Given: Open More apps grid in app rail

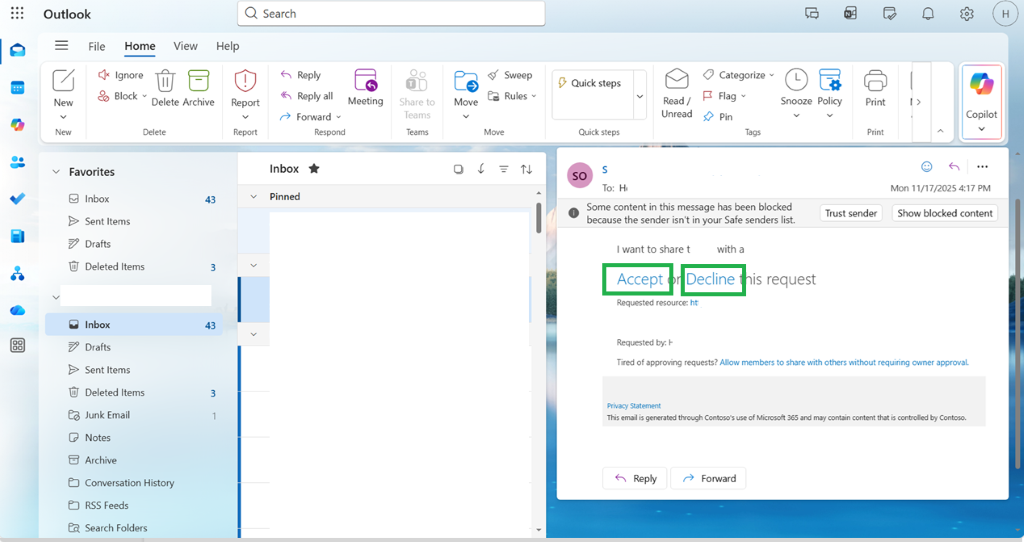Looking at the screenshot, I should tap(18, 345).
